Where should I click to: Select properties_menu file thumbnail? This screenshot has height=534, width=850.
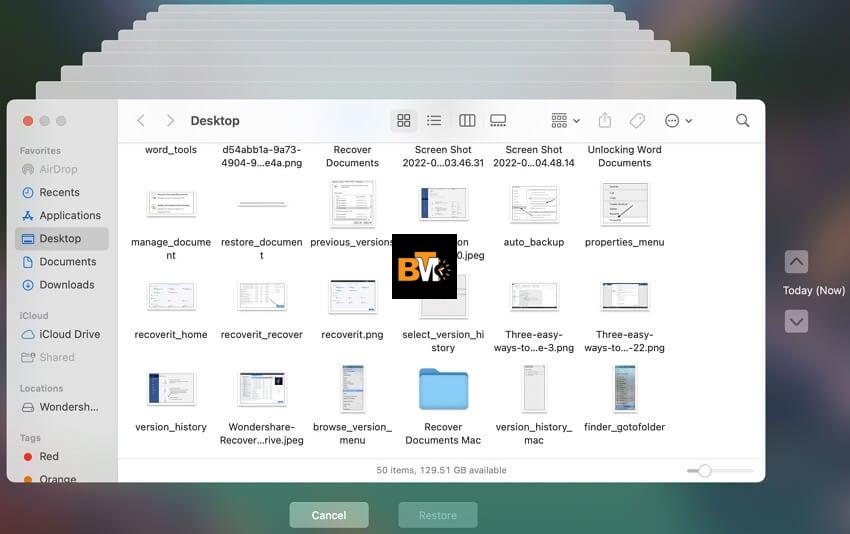(x=624, y=204)
